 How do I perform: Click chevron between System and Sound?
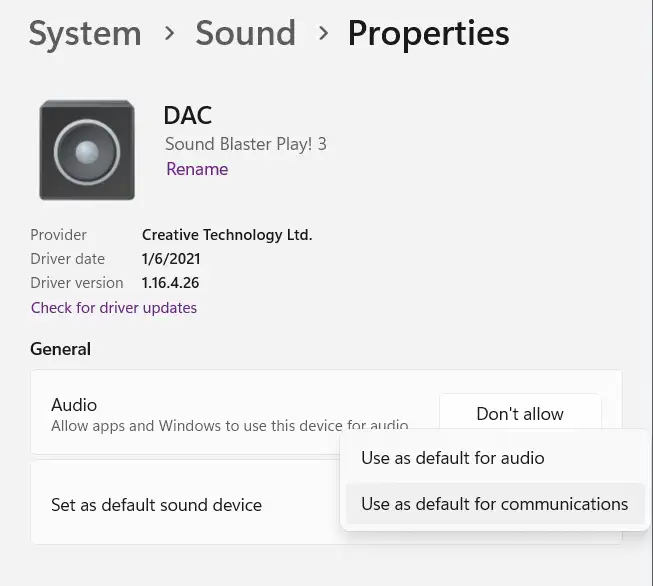pos(169,34)
